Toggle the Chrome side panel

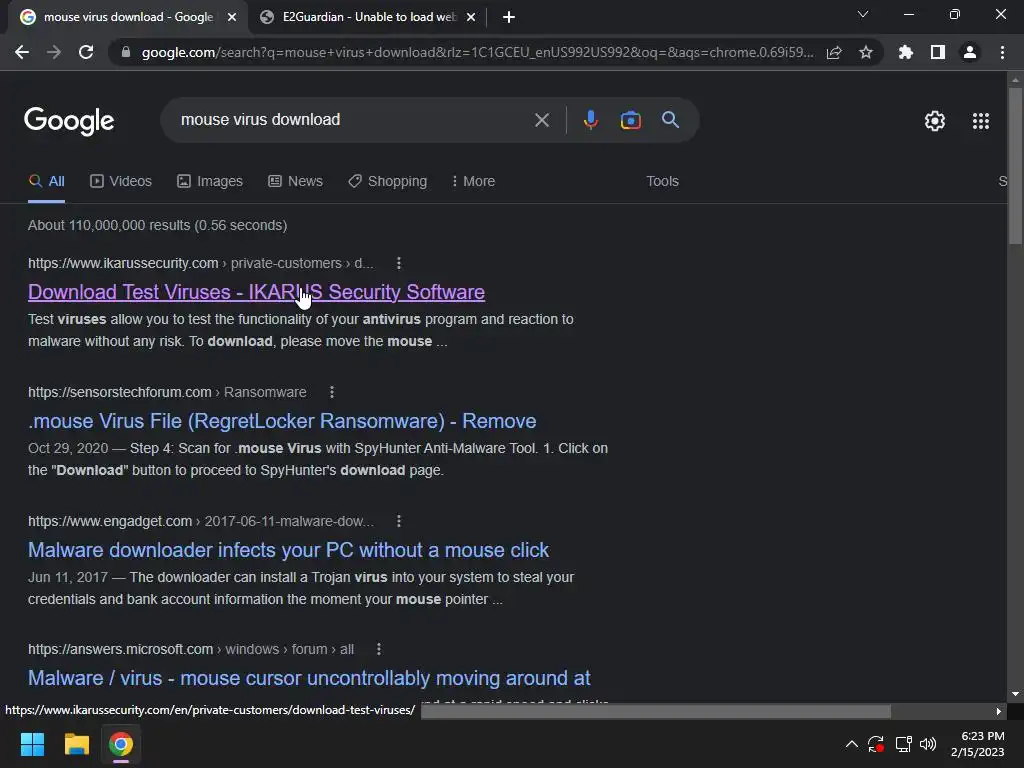point(938,52)
